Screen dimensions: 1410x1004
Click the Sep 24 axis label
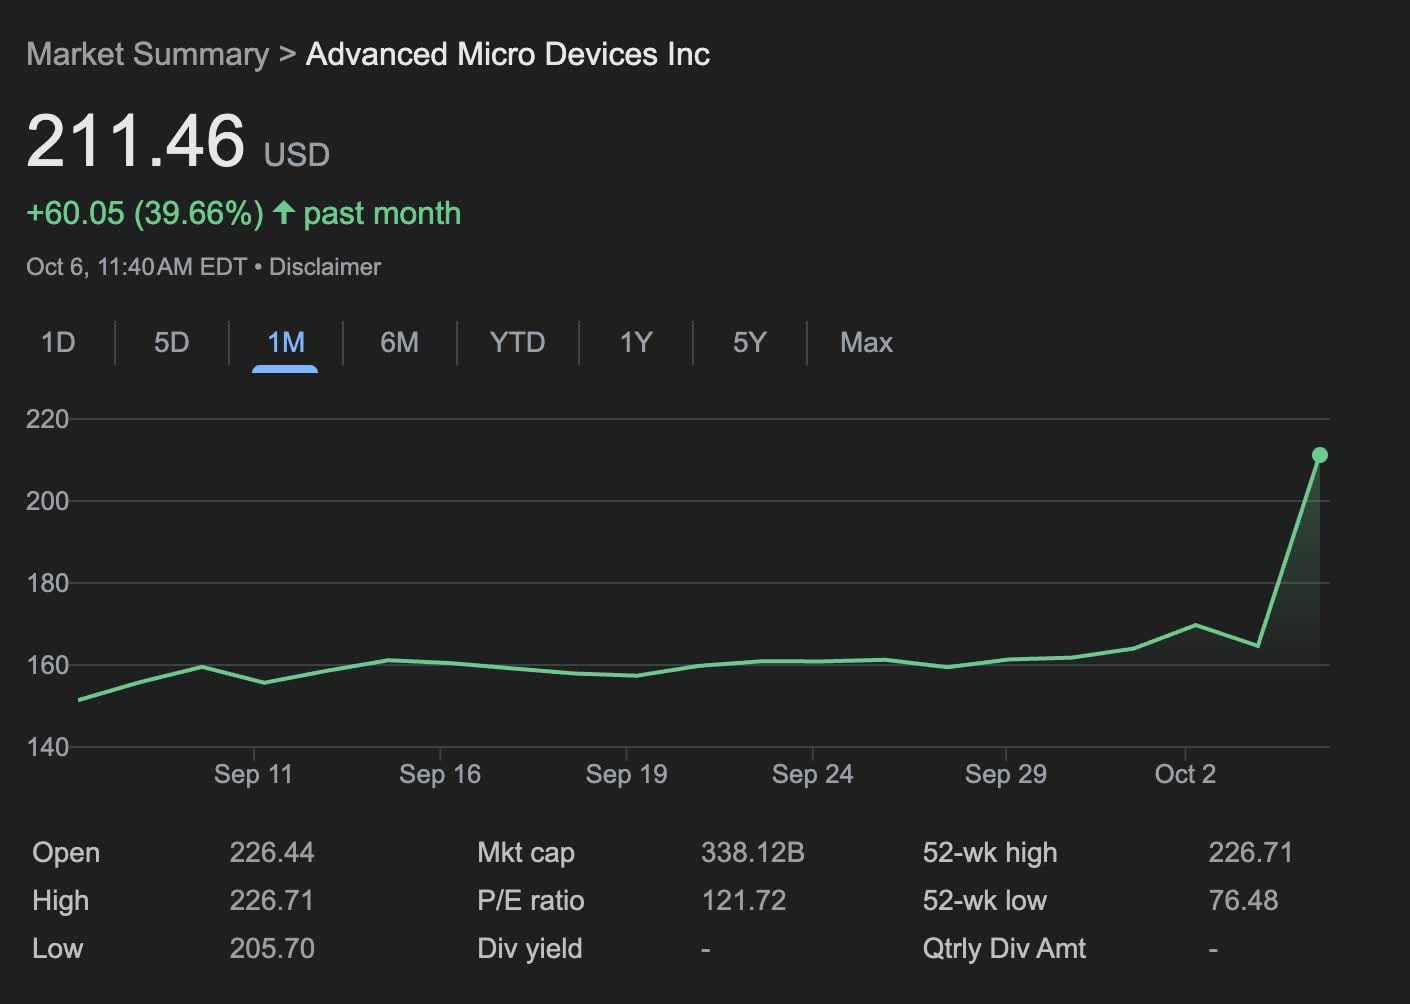click(812, 774)
